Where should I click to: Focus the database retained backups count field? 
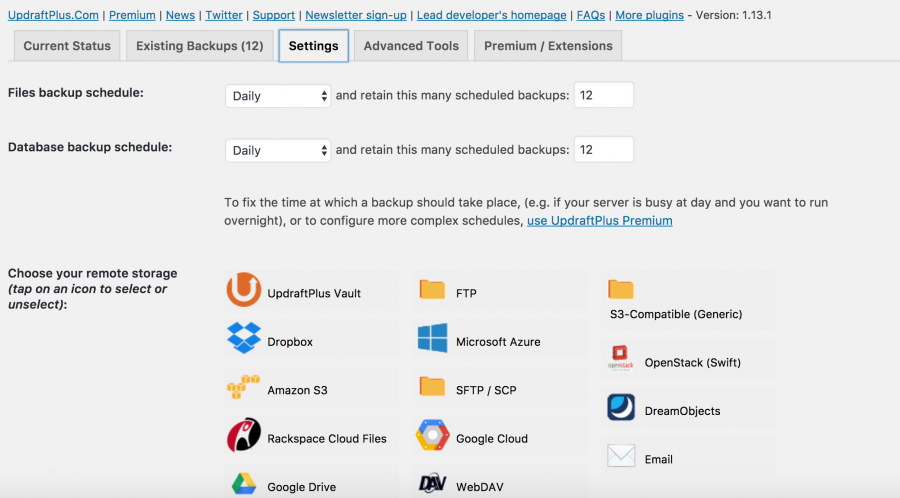click(x=604, y=149)
